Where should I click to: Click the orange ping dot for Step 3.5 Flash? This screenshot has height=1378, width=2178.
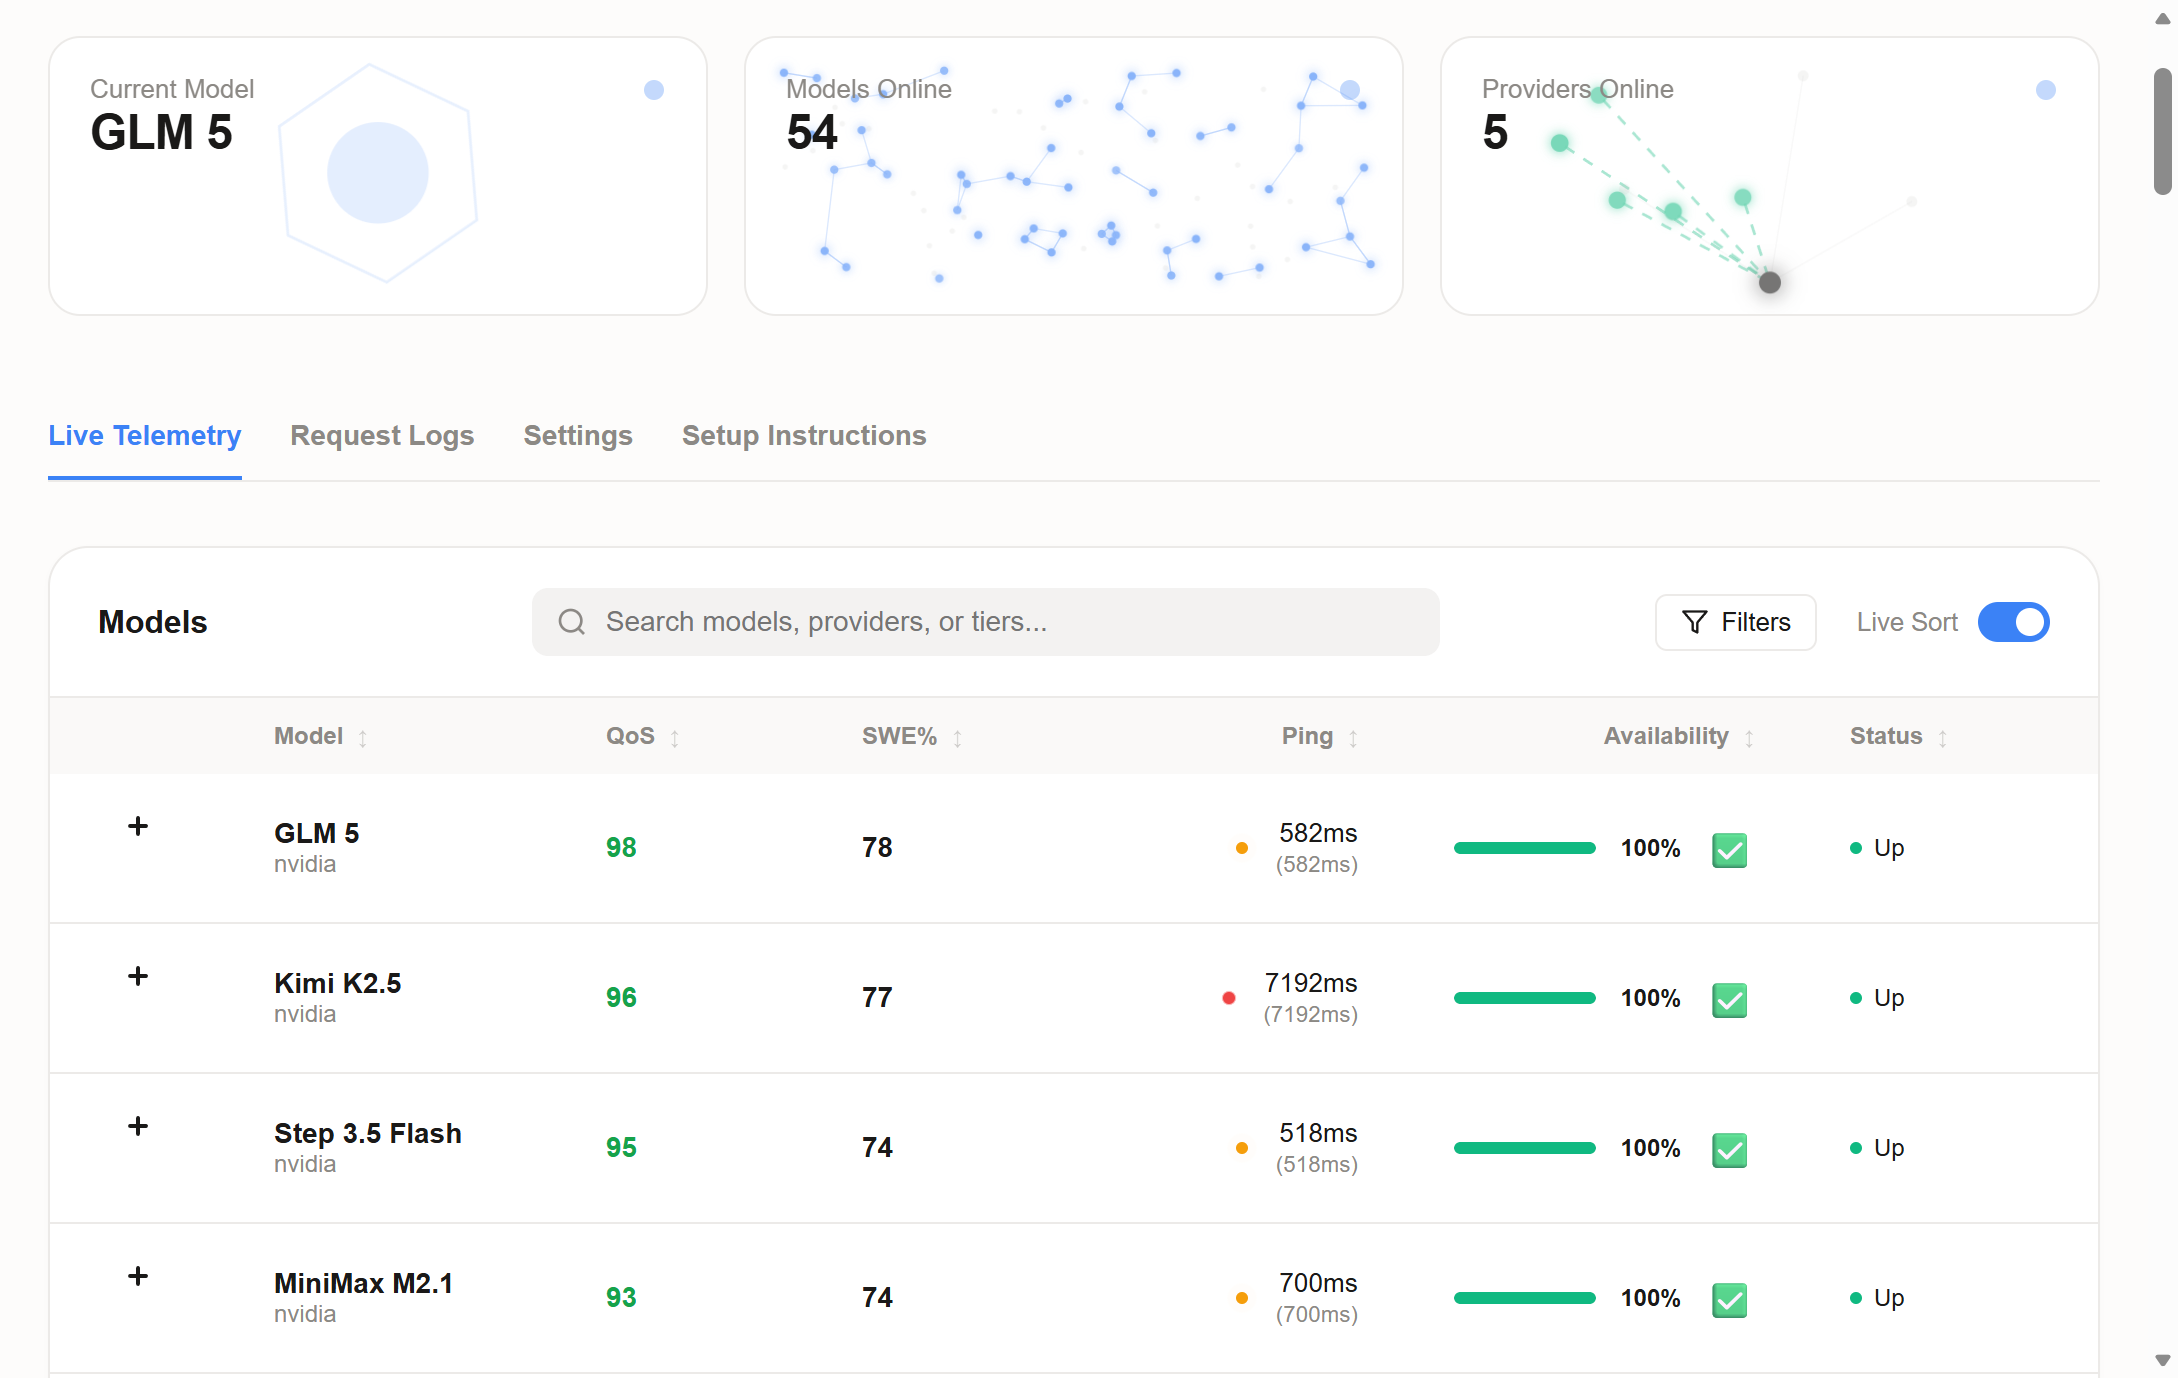pos(1241,1148)
